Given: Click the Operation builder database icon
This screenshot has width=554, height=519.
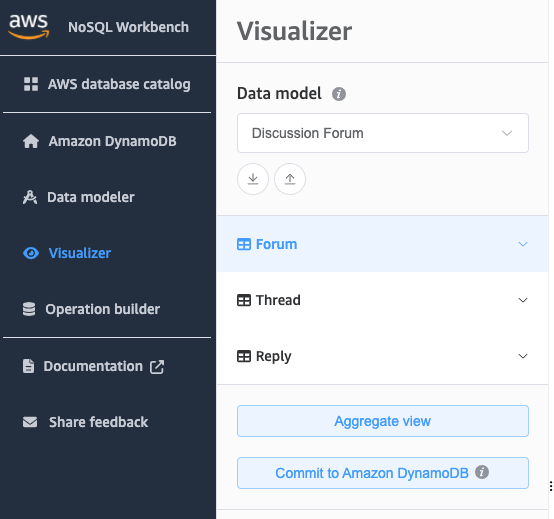Looking at the screenshot, I should [x=29, y=309].
